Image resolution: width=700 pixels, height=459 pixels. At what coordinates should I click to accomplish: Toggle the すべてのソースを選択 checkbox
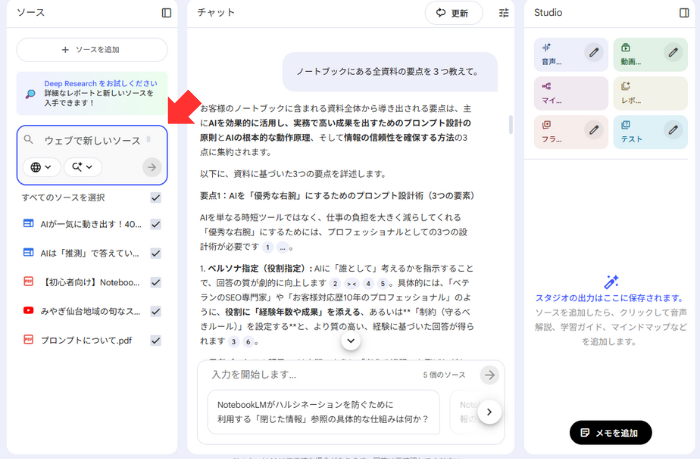pyautogui.click(x=155, y=197)
